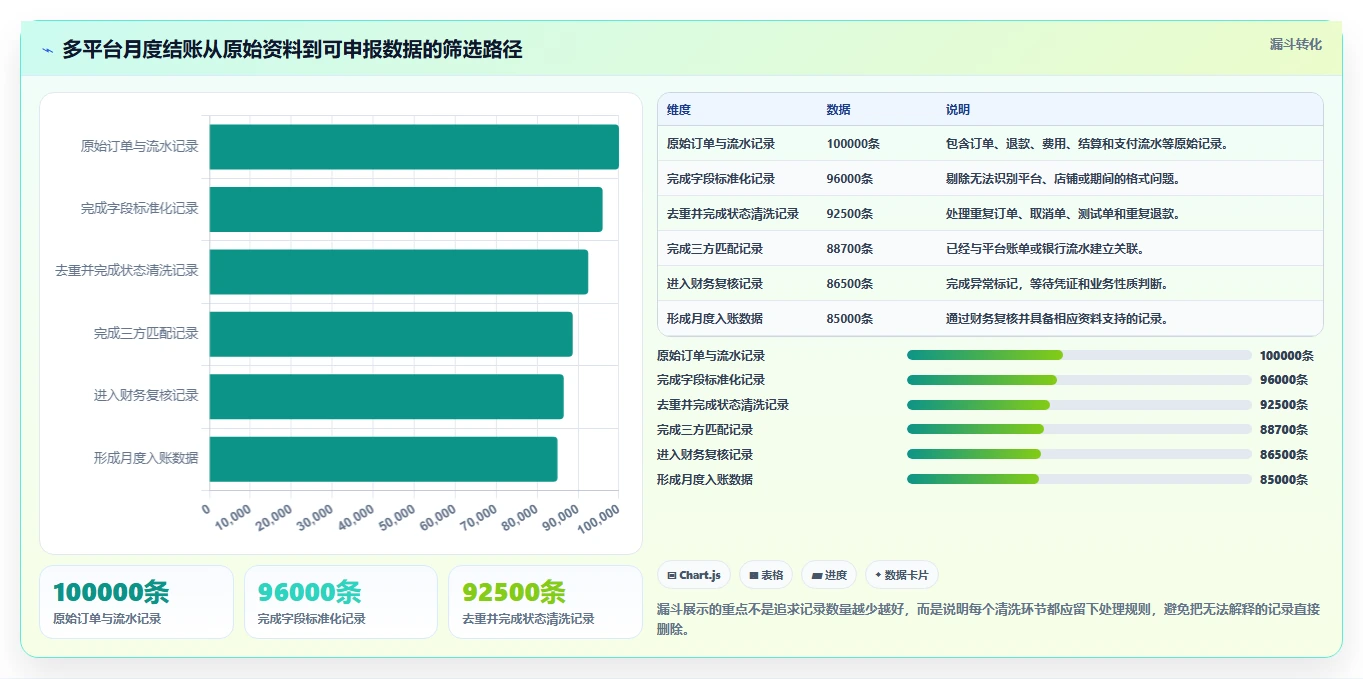Image resolution: width=1363 pixels, height=679 pixels.
Task: Click the Chart.js chip
Action: click(694, 575)
